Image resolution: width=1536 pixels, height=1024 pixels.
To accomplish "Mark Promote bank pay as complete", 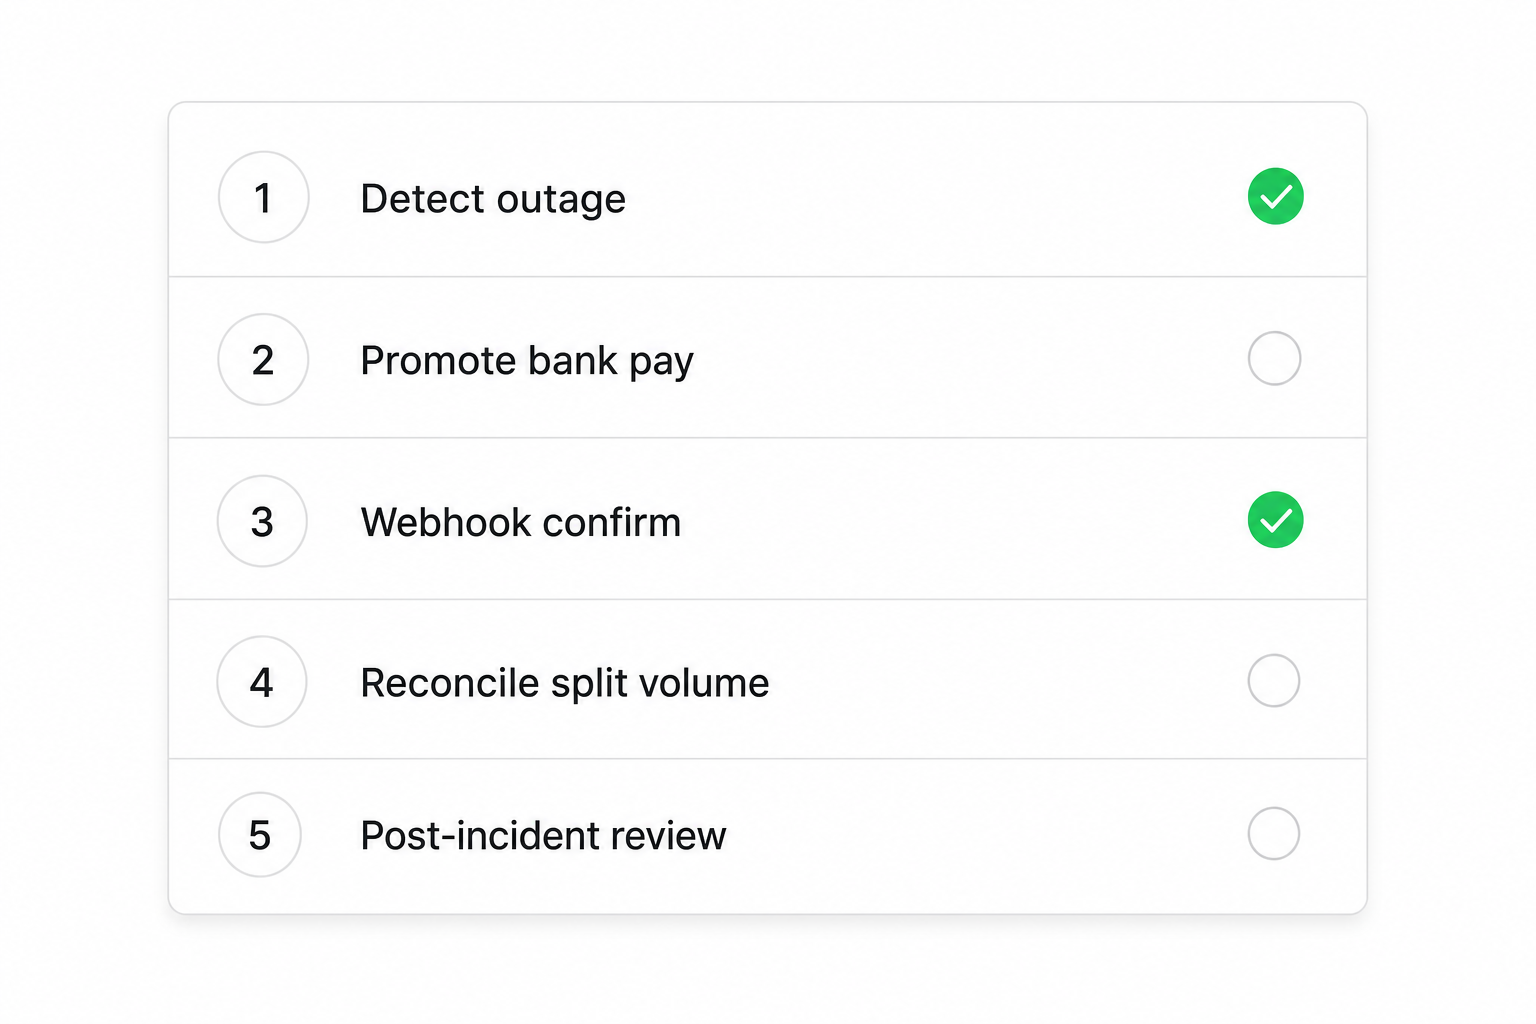I will (1274, 358).
